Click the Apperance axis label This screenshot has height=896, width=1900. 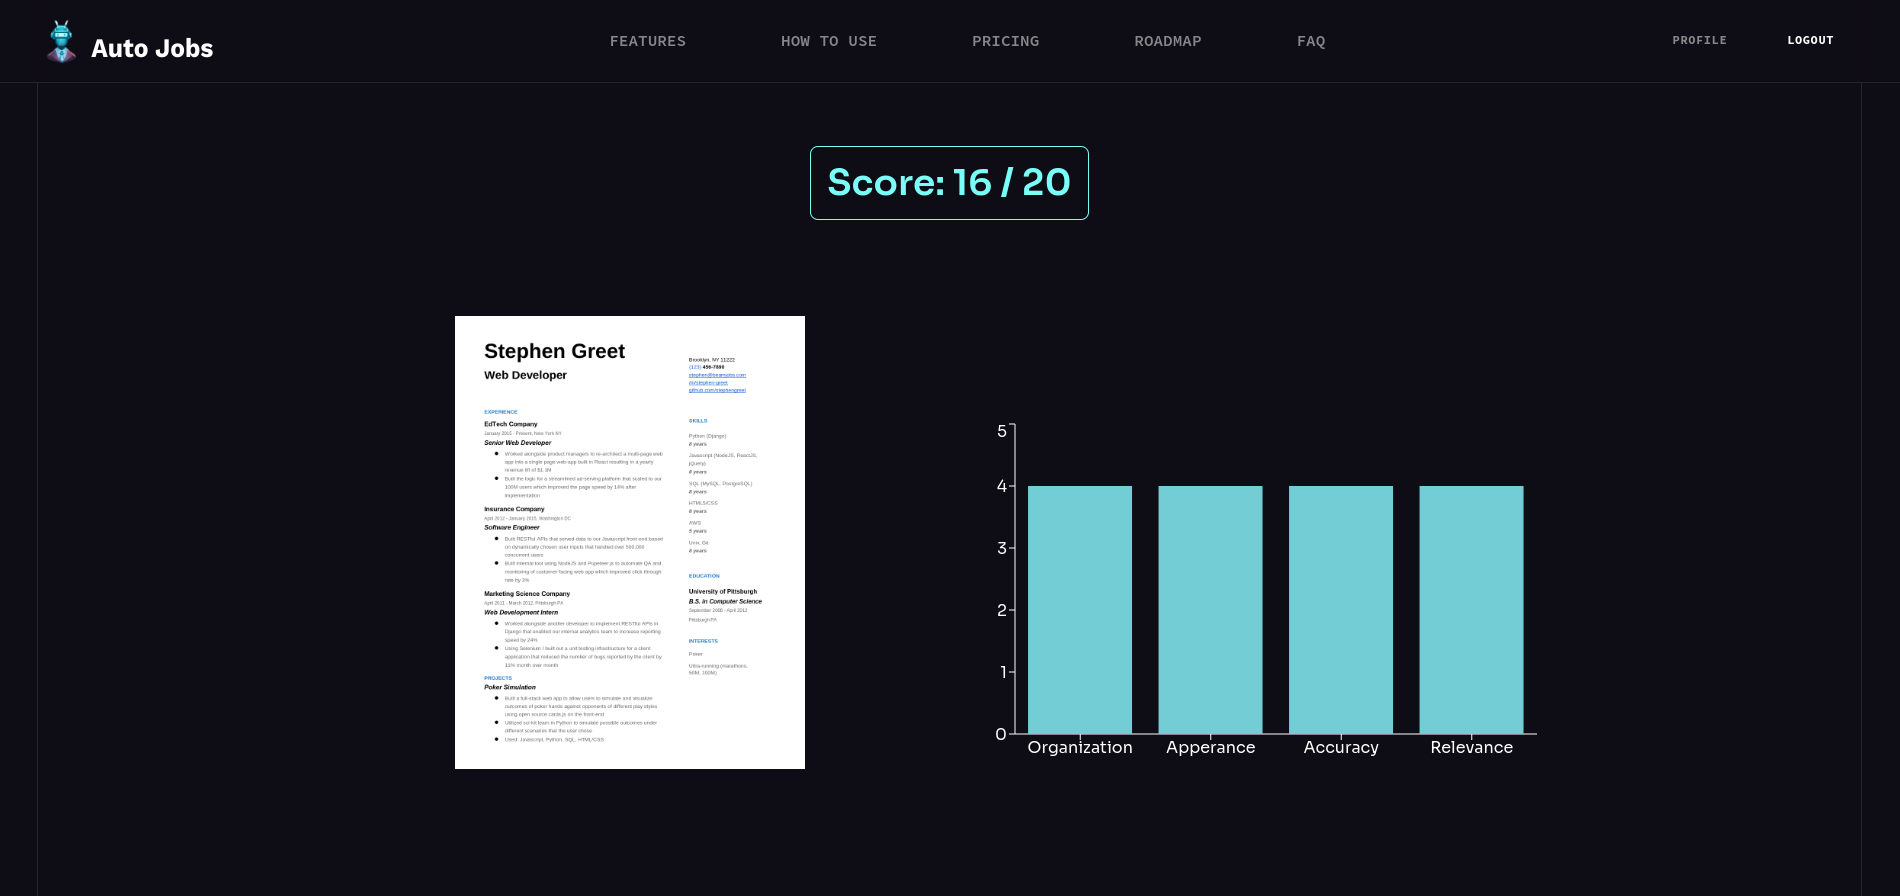1211,747
